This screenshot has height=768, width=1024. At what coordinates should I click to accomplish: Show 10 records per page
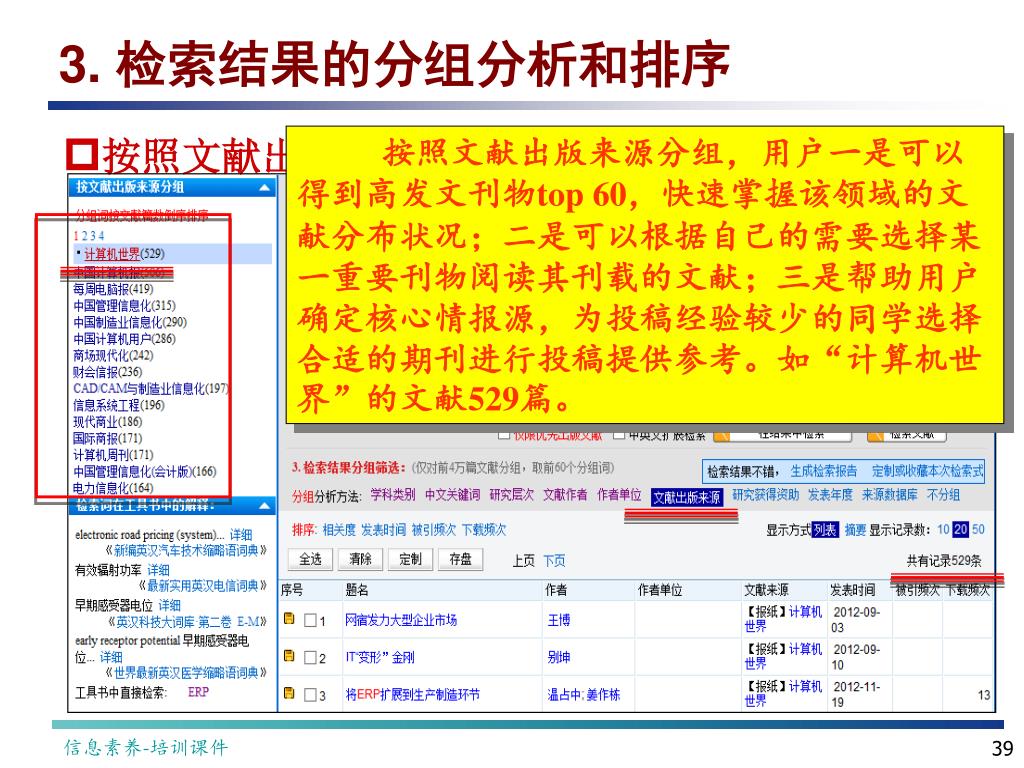point(943,530)
